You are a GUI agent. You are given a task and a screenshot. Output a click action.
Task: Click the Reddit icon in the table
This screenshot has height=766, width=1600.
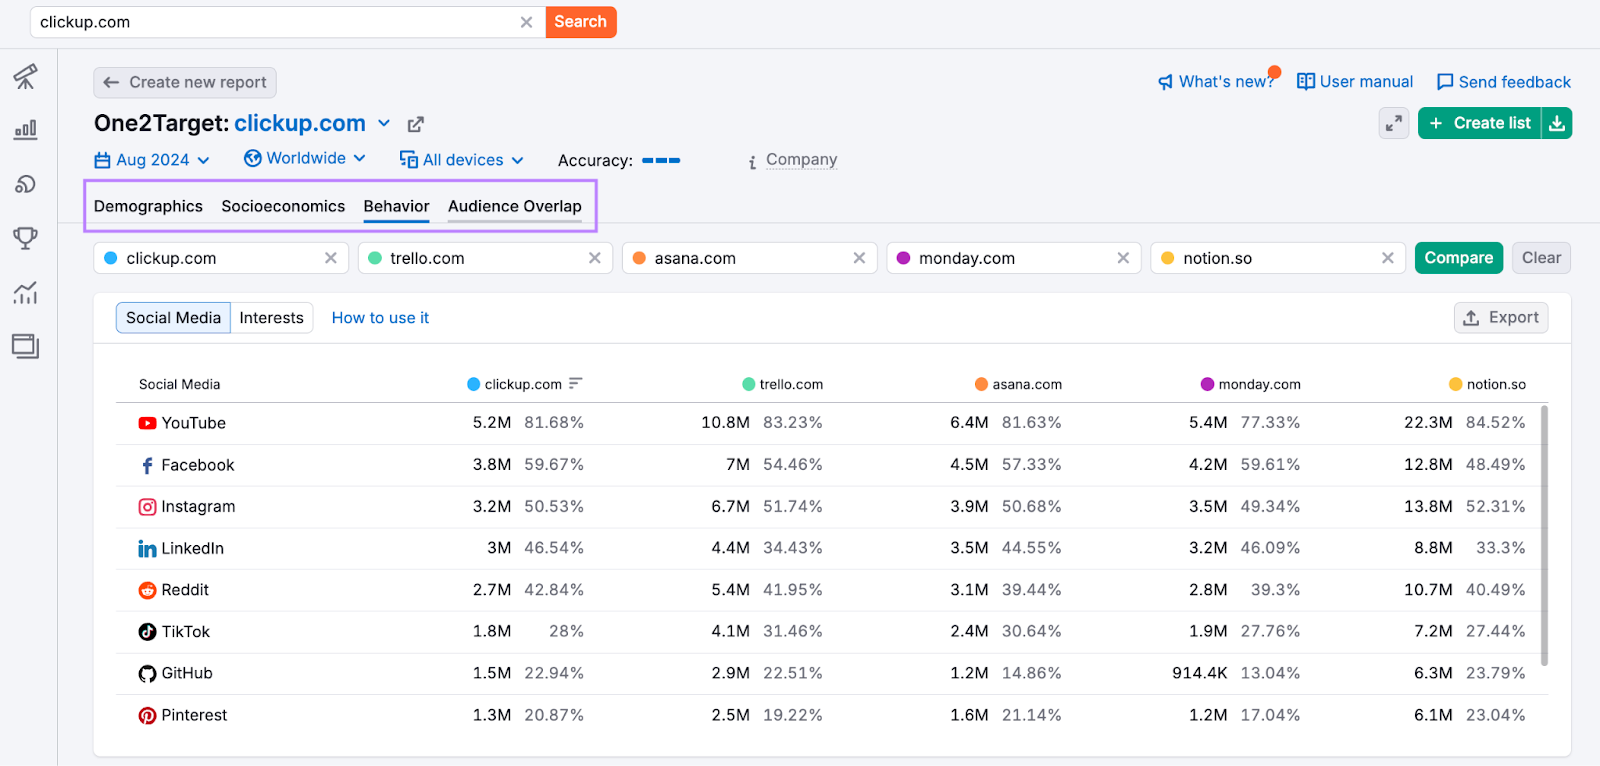point(147,590)
